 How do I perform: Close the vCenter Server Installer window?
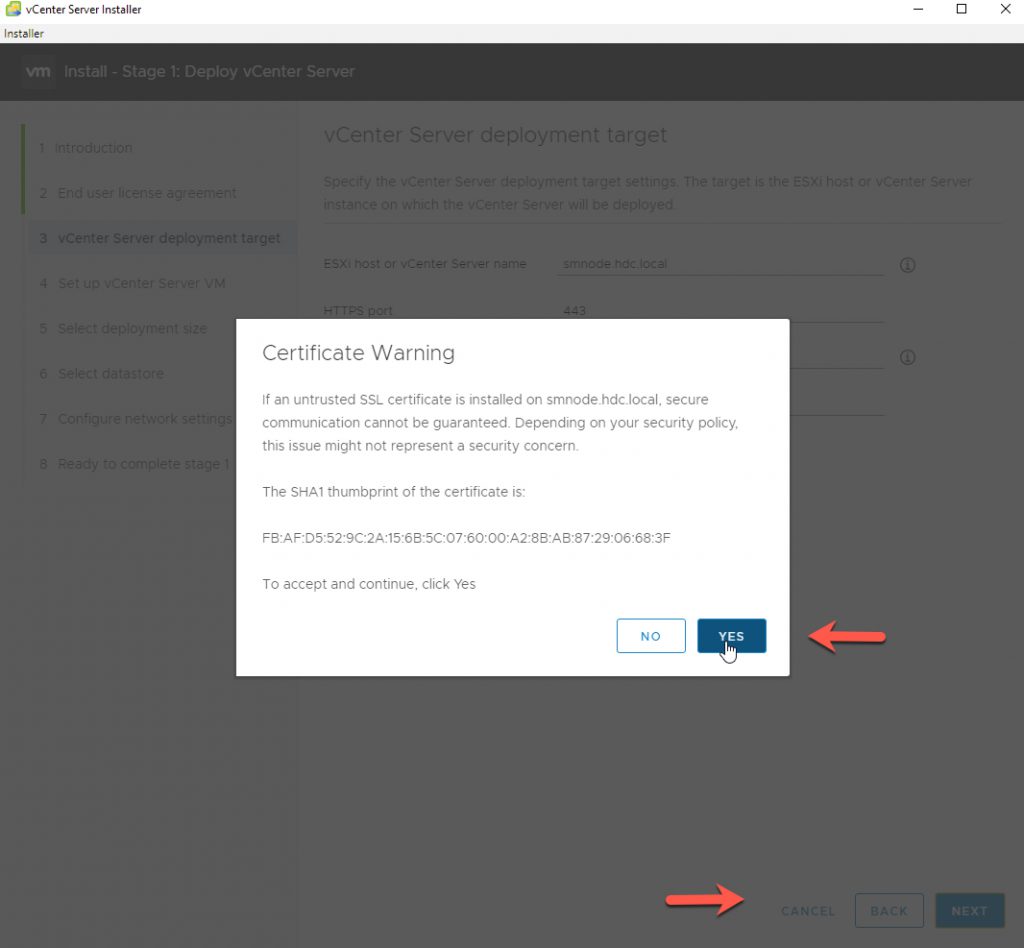point(1005,9)
